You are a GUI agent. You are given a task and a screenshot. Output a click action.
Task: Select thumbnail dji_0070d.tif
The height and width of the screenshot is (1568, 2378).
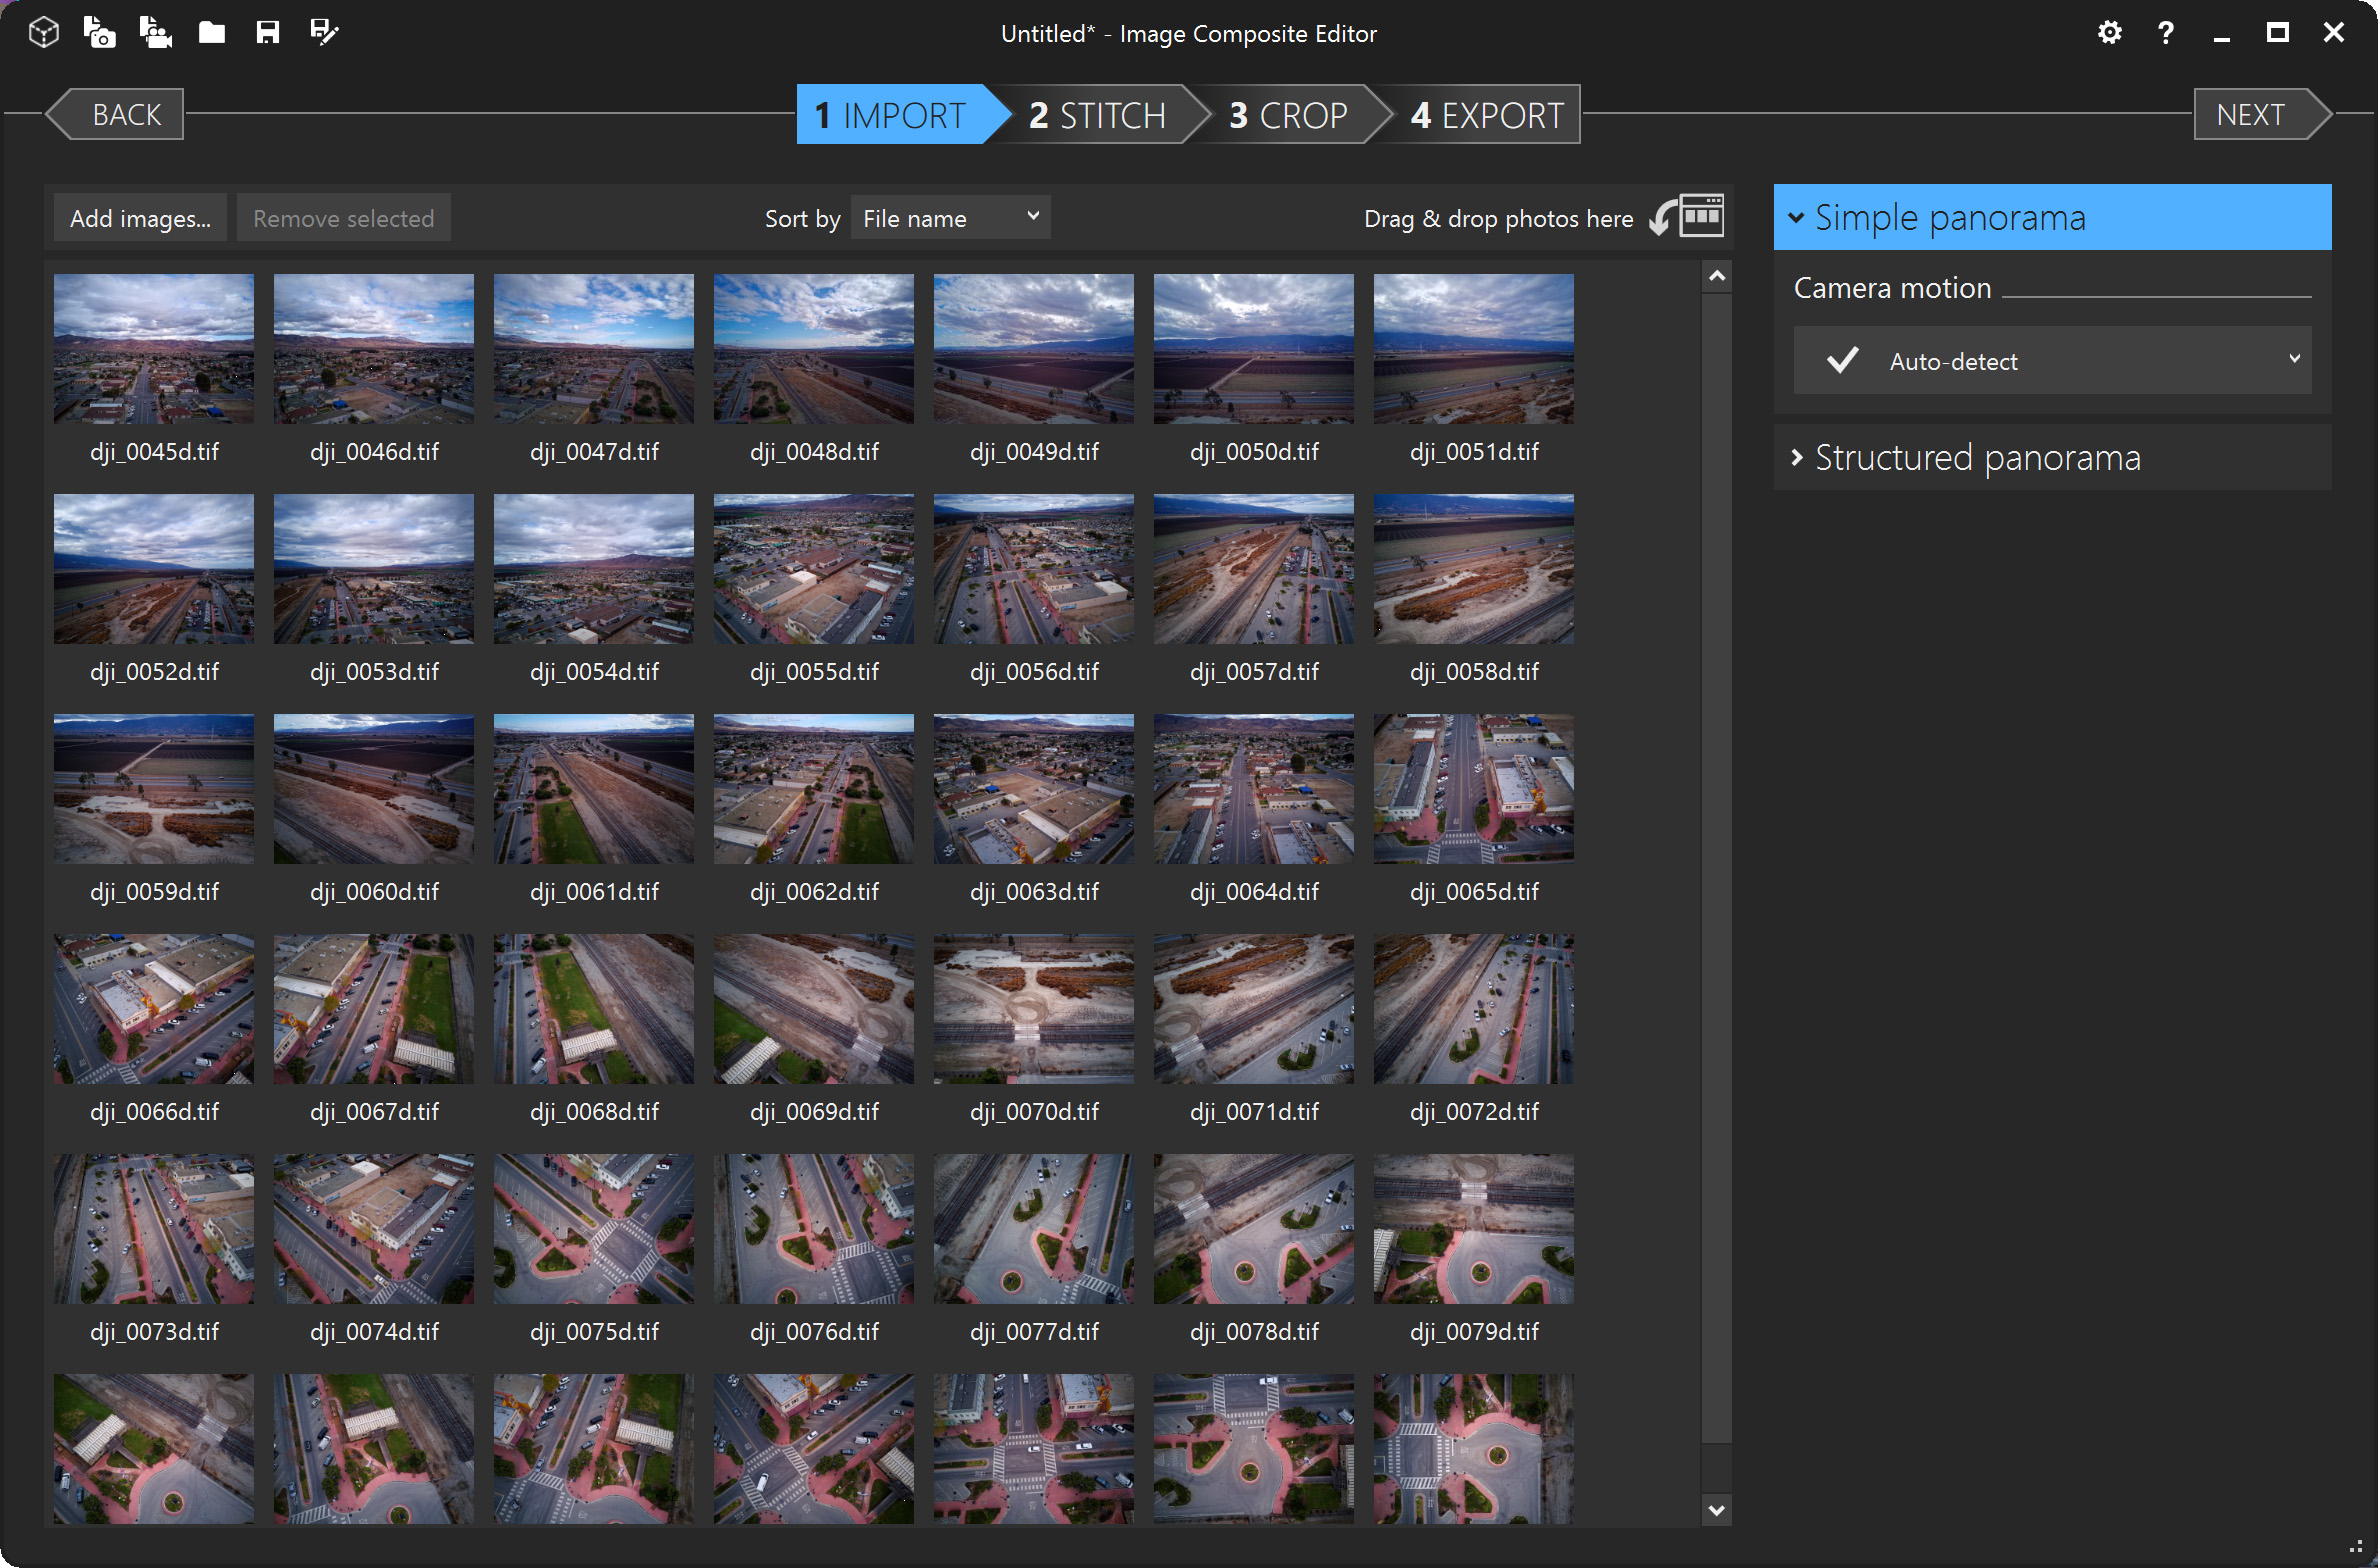coord(1034,1009)
